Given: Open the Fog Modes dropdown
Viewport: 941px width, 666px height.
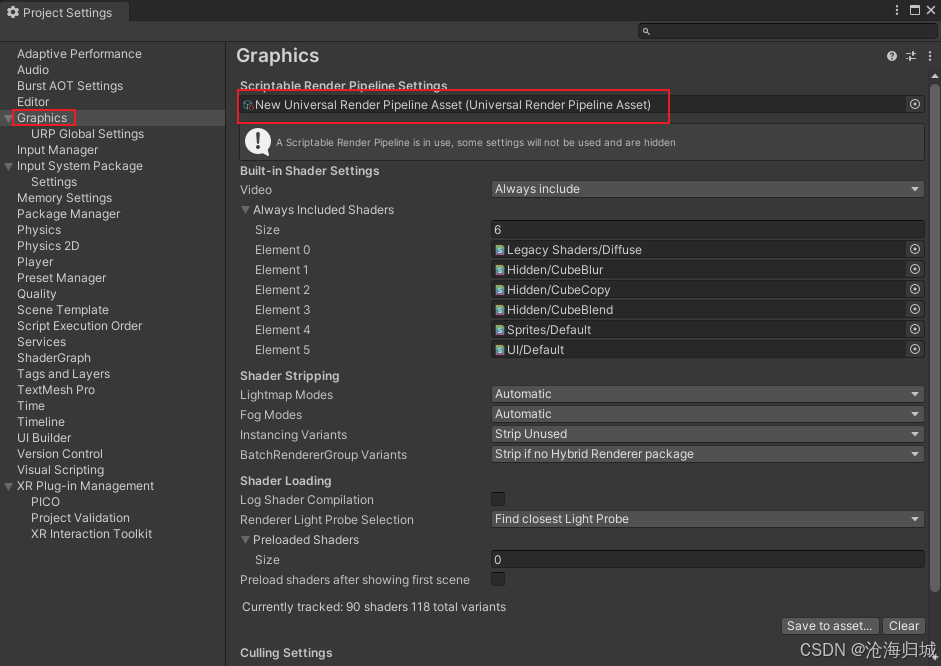Looking at the screenshot, I should pyautogui.click(x=708, y=414).
